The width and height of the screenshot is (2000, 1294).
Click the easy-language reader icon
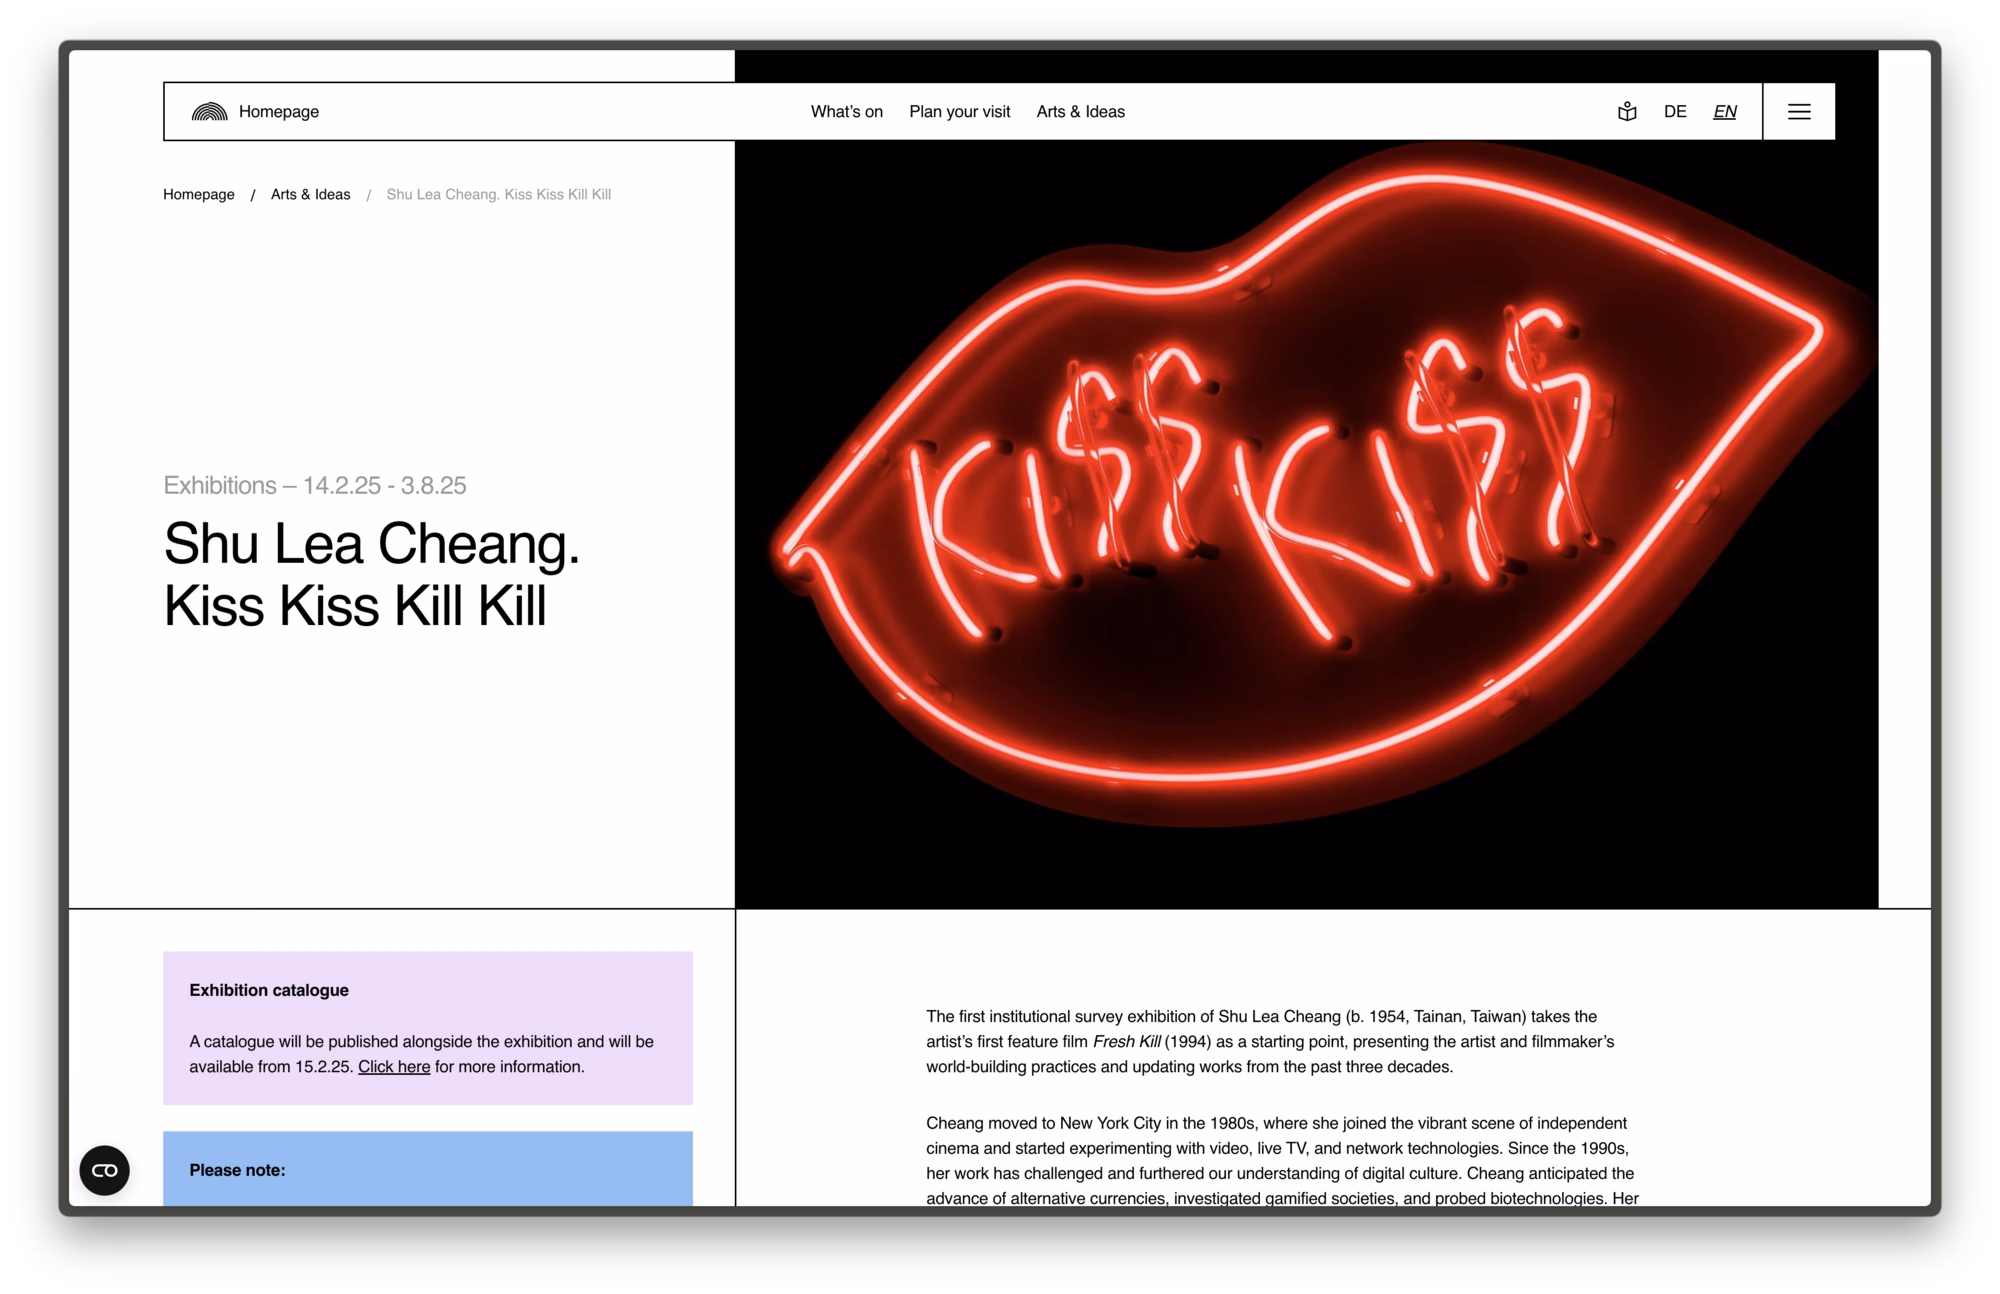tap(1627, 112)
